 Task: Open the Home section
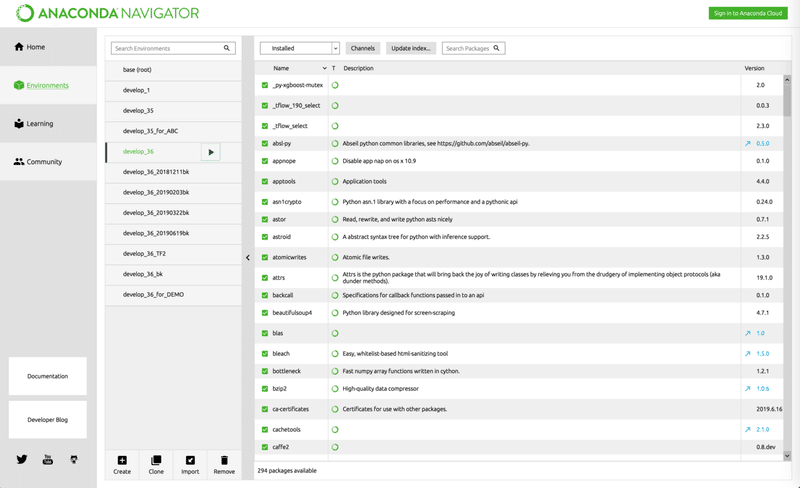click(48, 47)
